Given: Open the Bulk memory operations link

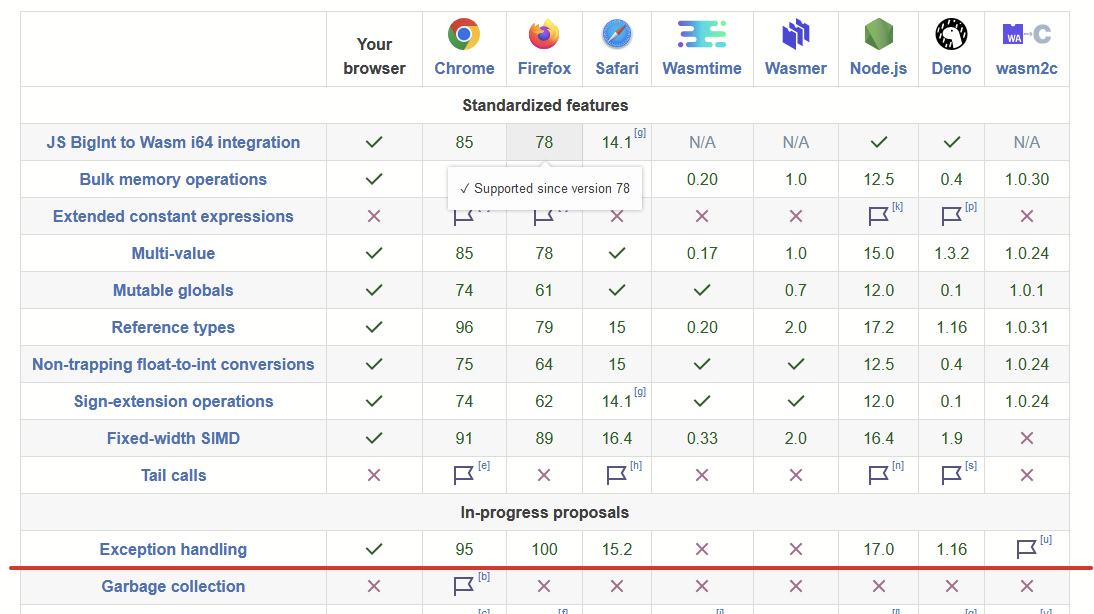Looking at the screenshot, I should tap(173, 179).
